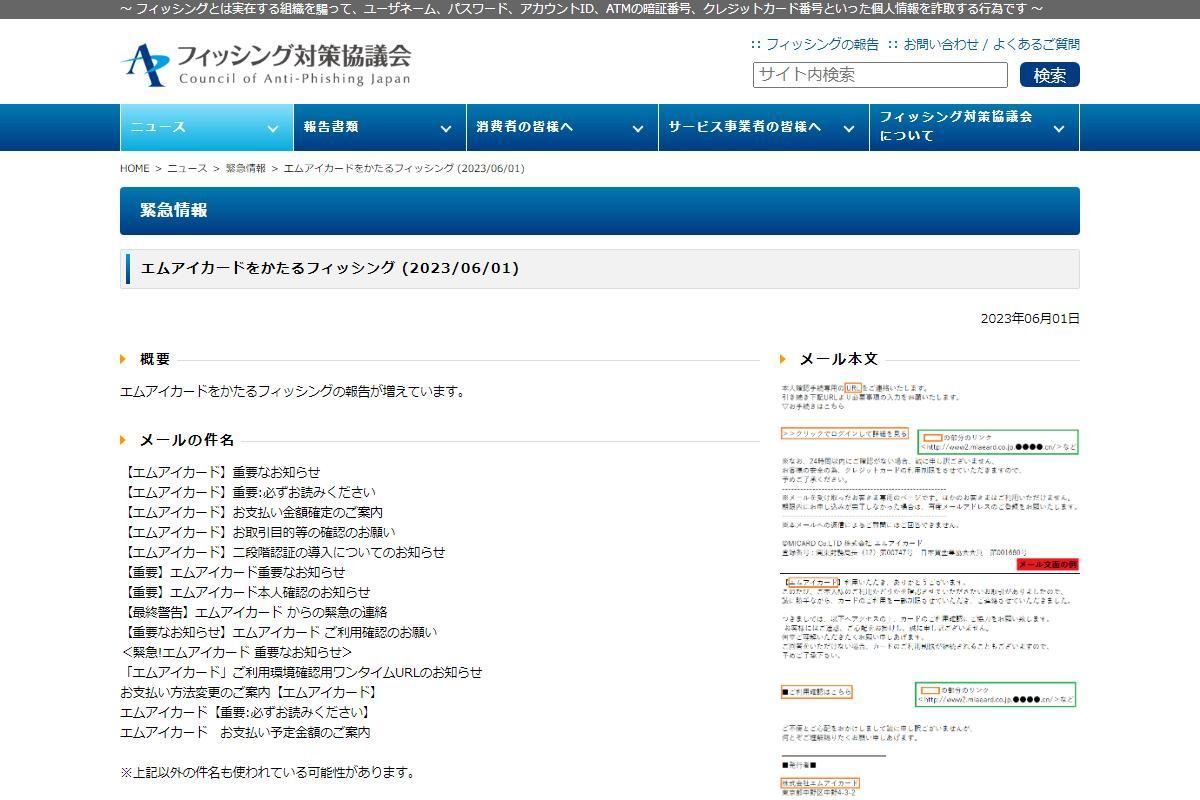Select subject line 【エムアイカード】重要なお知らせ
Viewport: 1200px width, 800px height.
coord(220,472)
